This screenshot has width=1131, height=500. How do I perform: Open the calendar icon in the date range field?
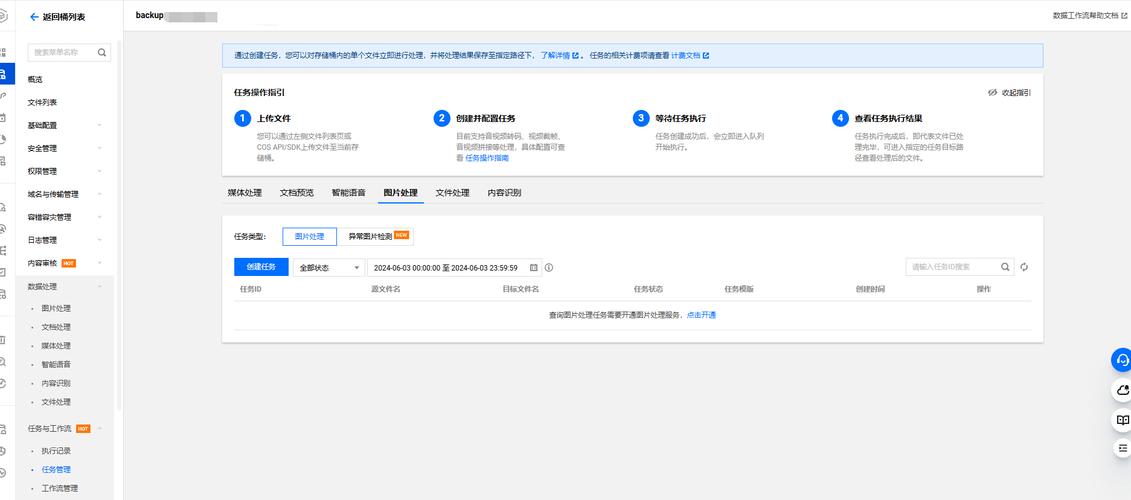[534, 268]
